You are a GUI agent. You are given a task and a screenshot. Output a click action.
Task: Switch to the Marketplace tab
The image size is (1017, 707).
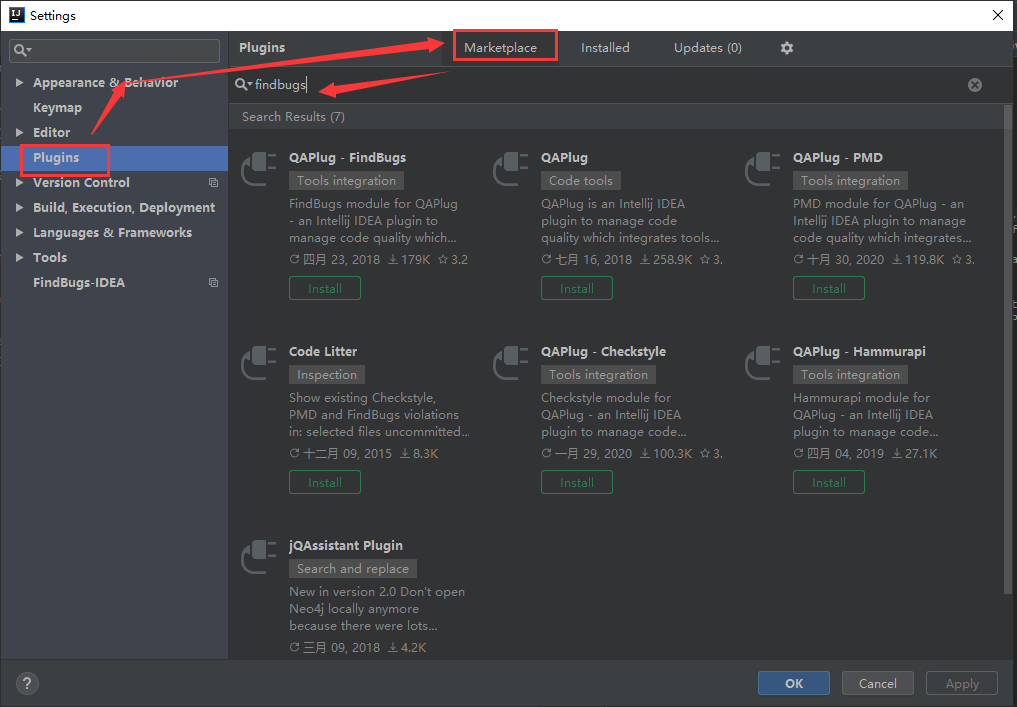click(504, 47)
